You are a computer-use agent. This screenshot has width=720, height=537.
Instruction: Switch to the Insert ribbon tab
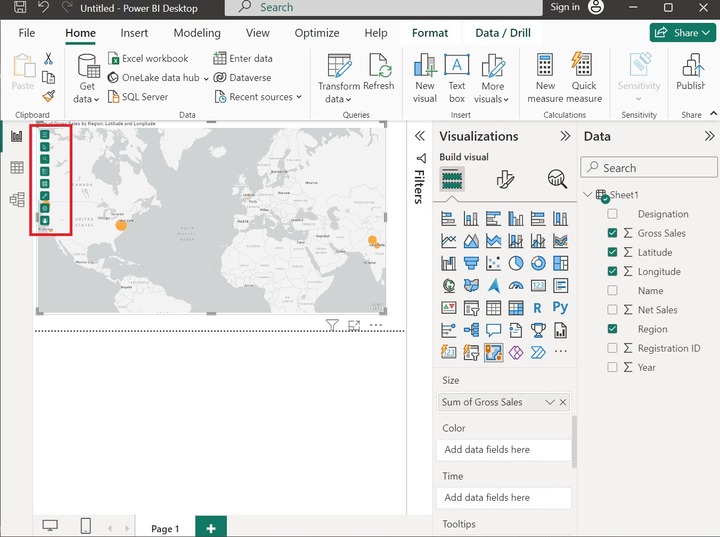click(x=134, y=33)
